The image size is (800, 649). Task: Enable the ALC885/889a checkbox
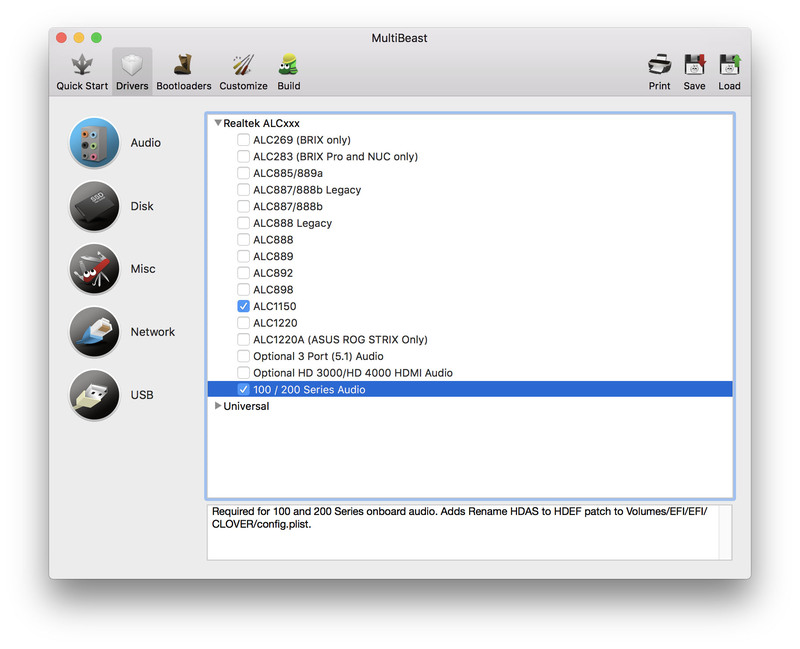click(243, 173)
